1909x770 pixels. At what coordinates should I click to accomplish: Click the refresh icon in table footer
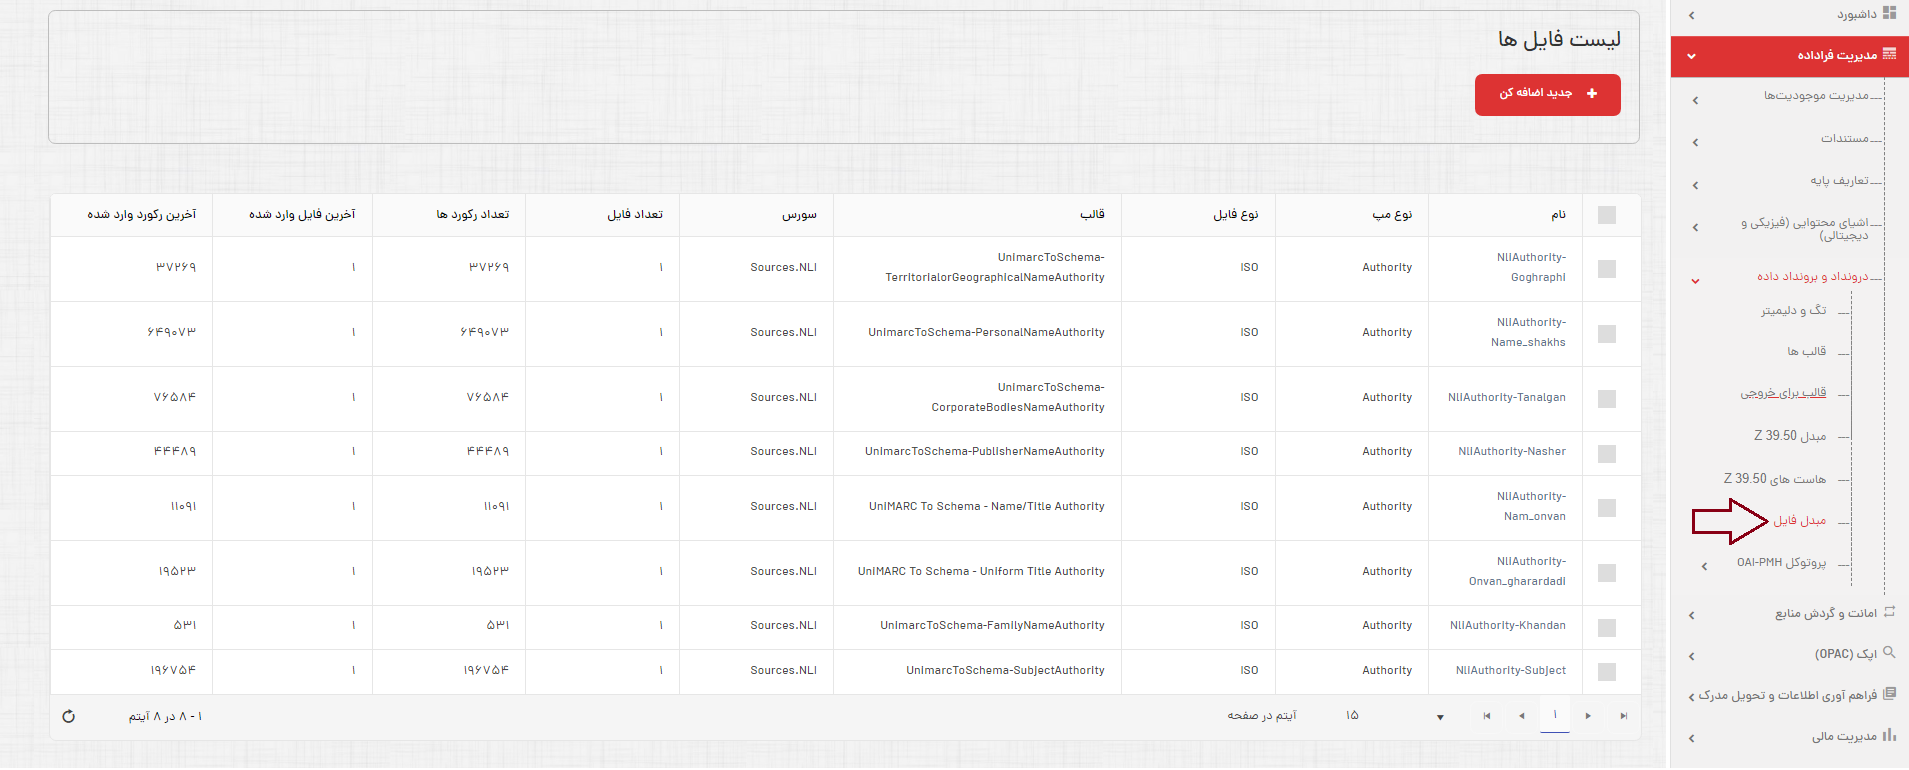click(68, 716)
